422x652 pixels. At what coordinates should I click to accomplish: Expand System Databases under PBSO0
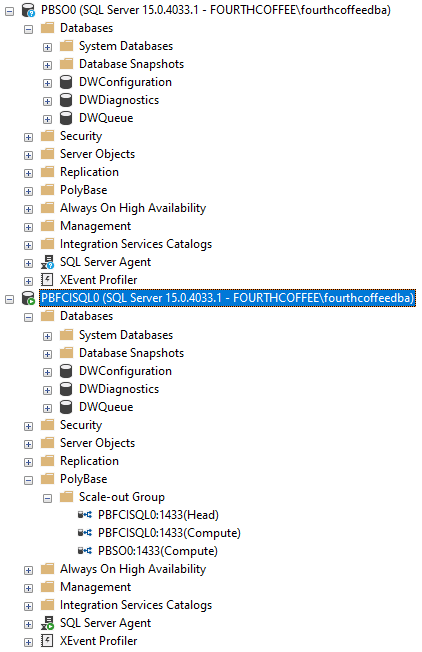click(47, 47)
